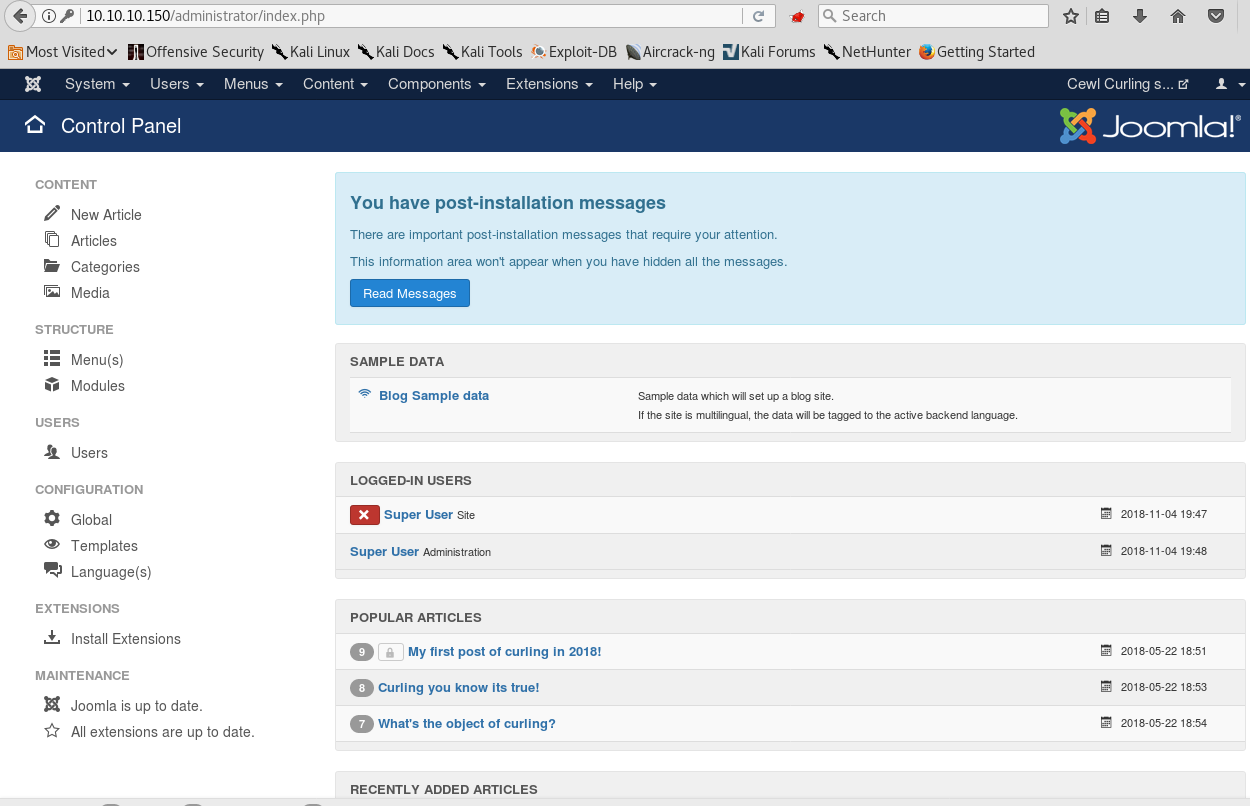
Task: Click the Firefox bookmark star icon
Action: point(1071,16)
